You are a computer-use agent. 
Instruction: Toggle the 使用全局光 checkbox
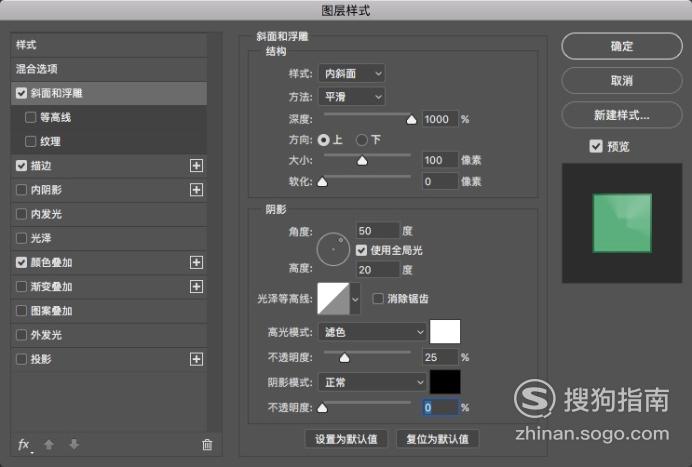click(x=361, y=250)
